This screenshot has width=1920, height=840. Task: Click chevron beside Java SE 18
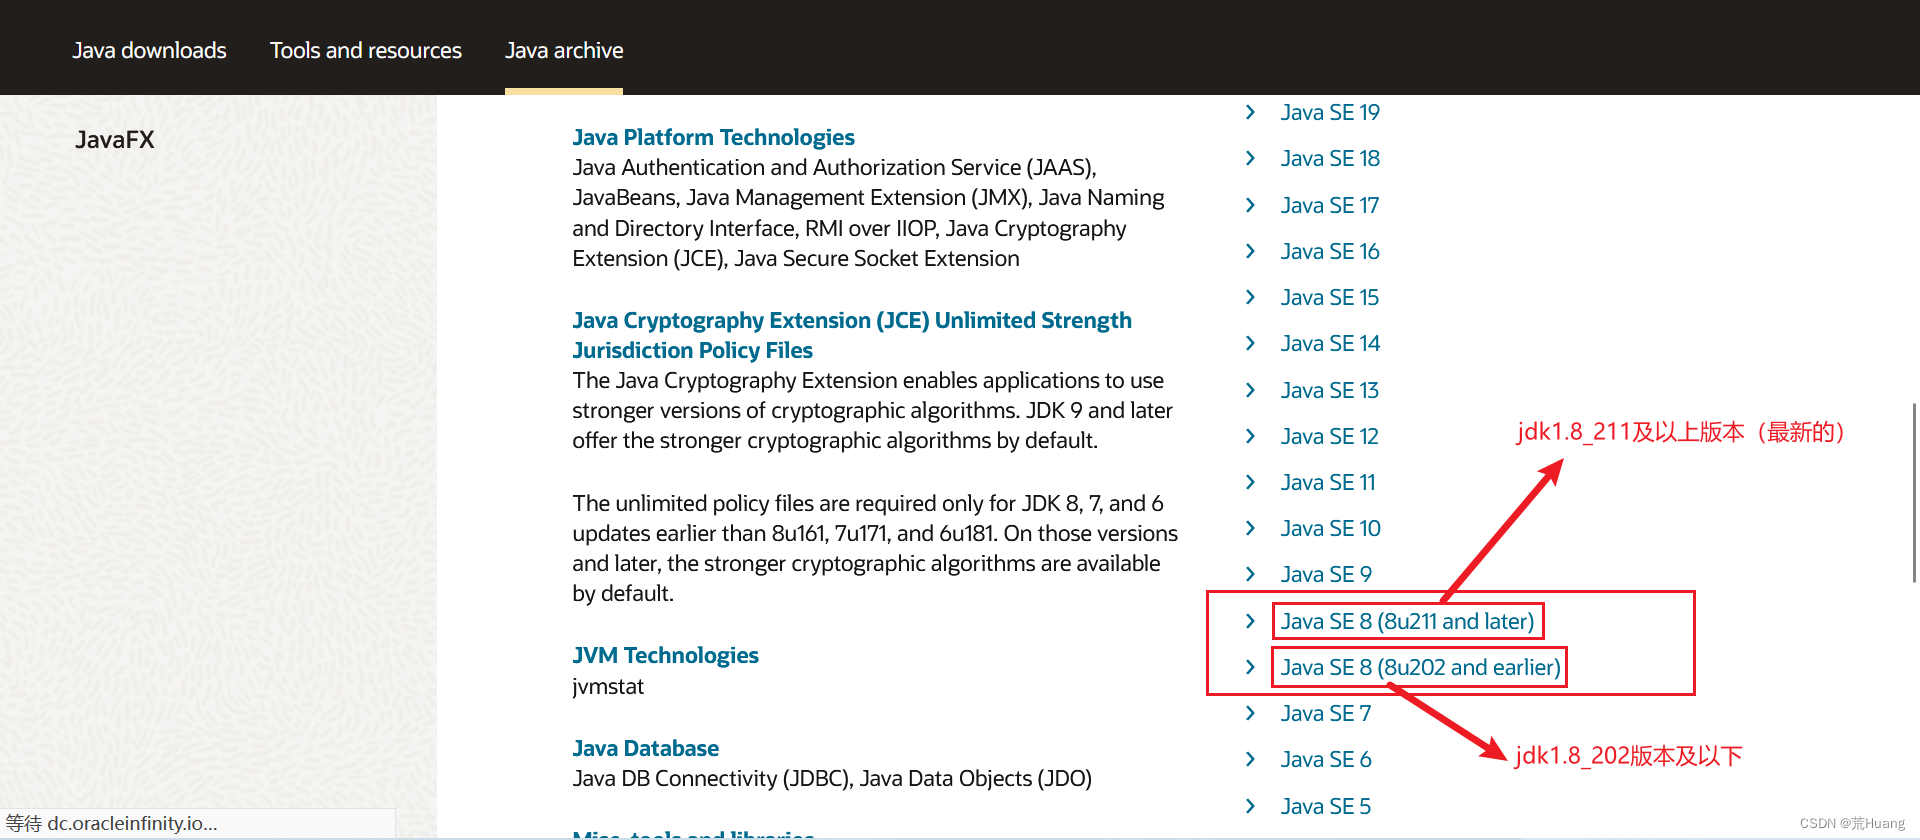coord(1250,158)
